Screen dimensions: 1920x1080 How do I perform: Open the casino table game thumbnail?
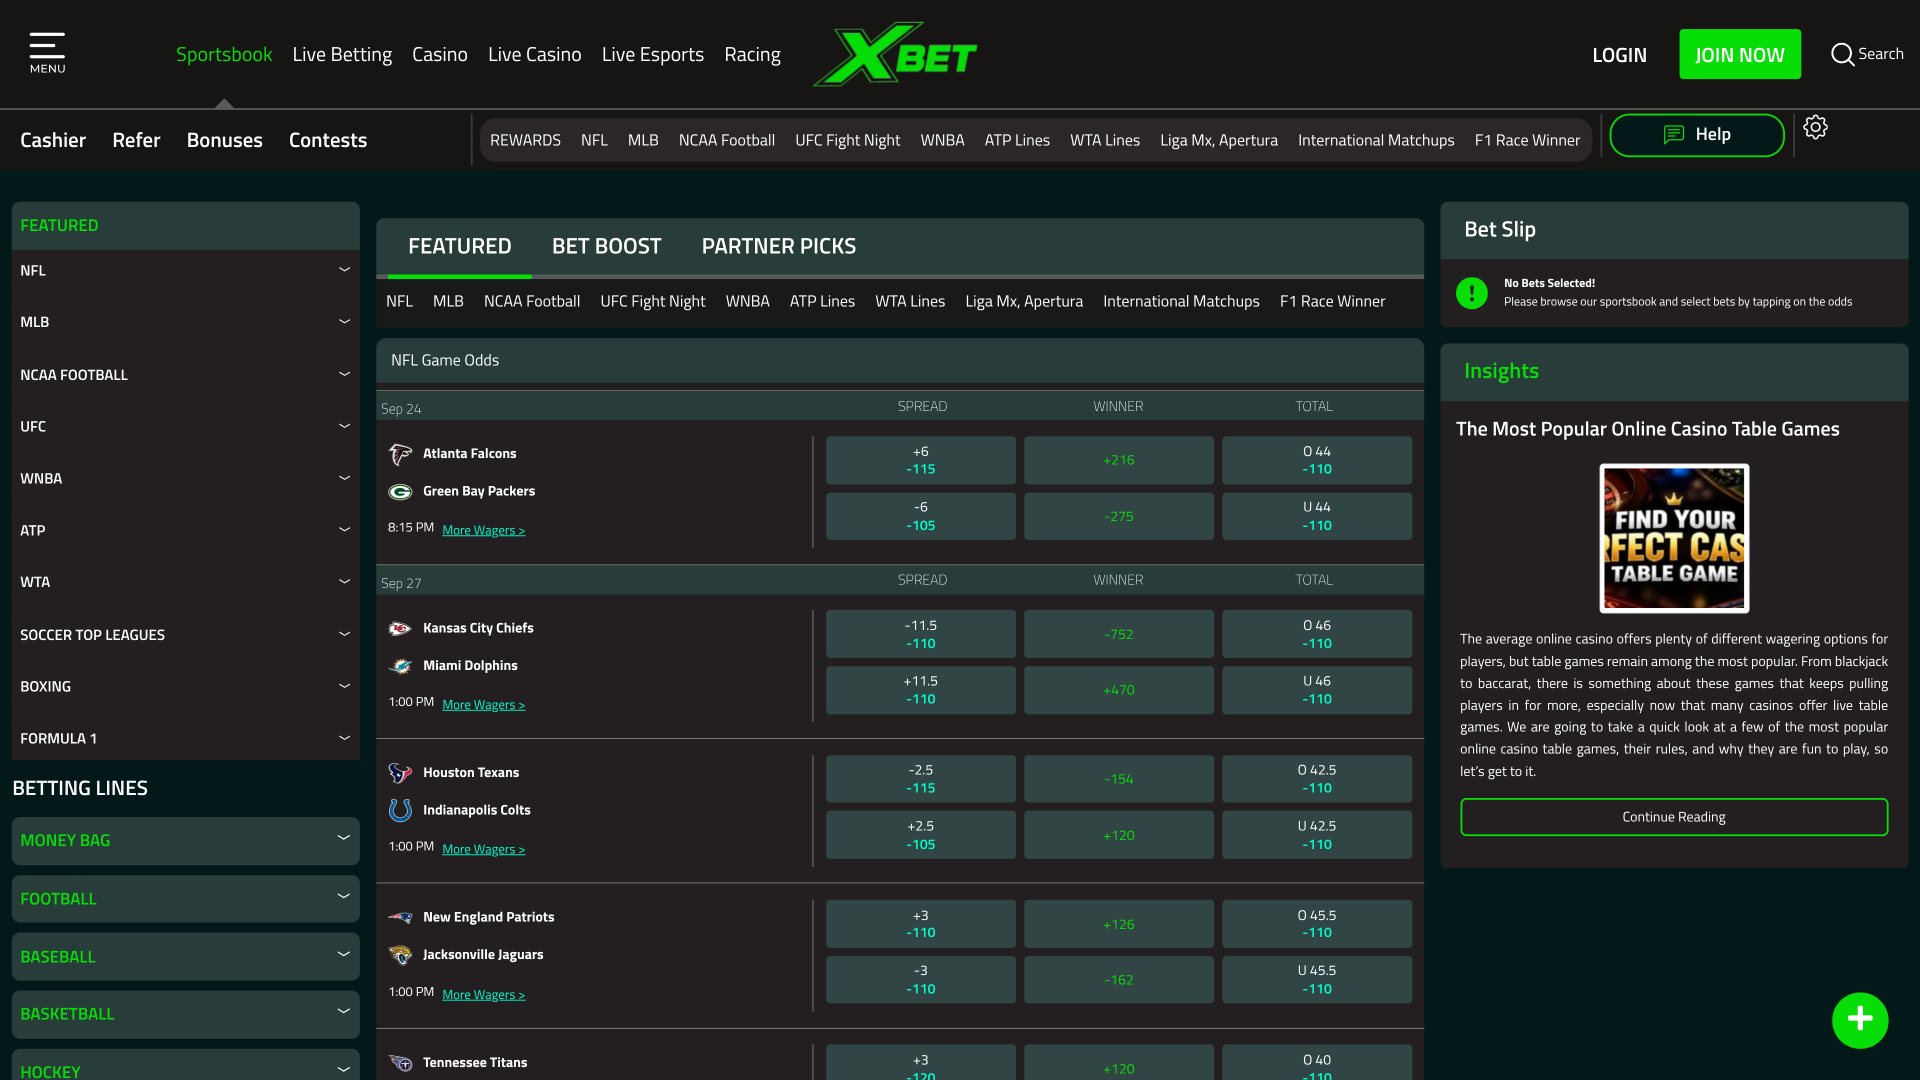pos(1674,538)
